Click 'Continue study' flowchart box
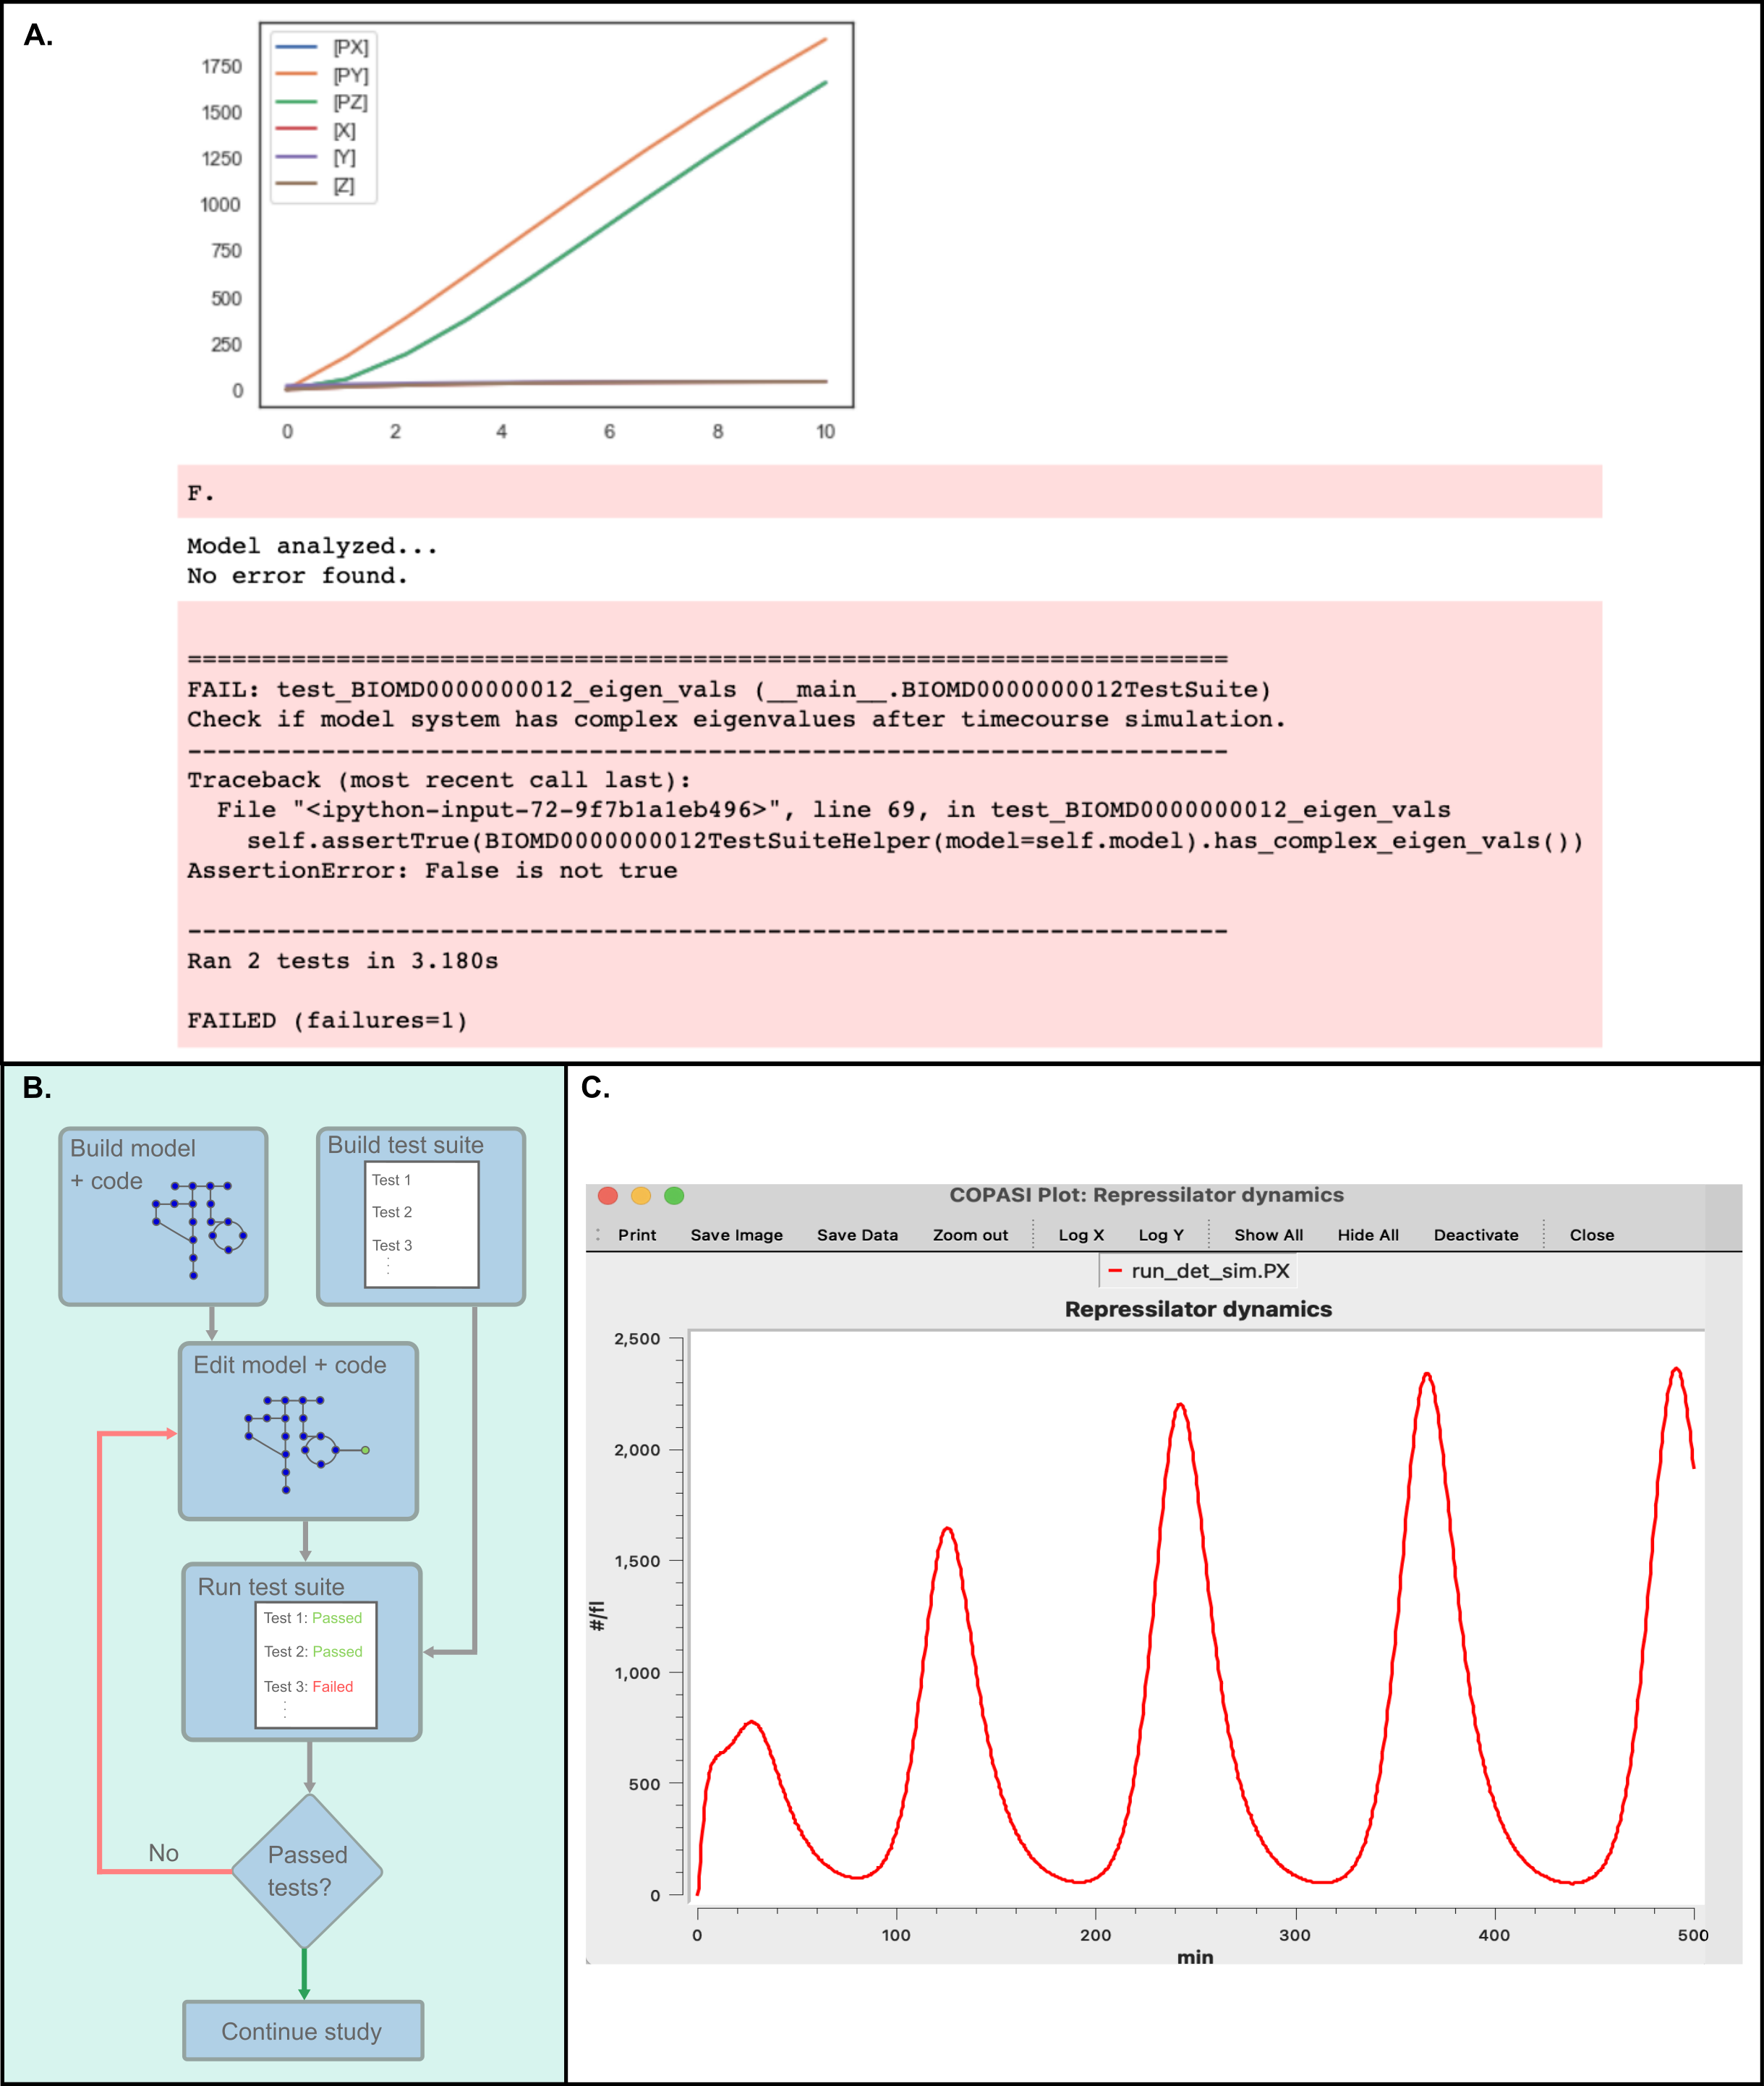This screenshot has width=1764, height=2086. (x=303, y=2031)
